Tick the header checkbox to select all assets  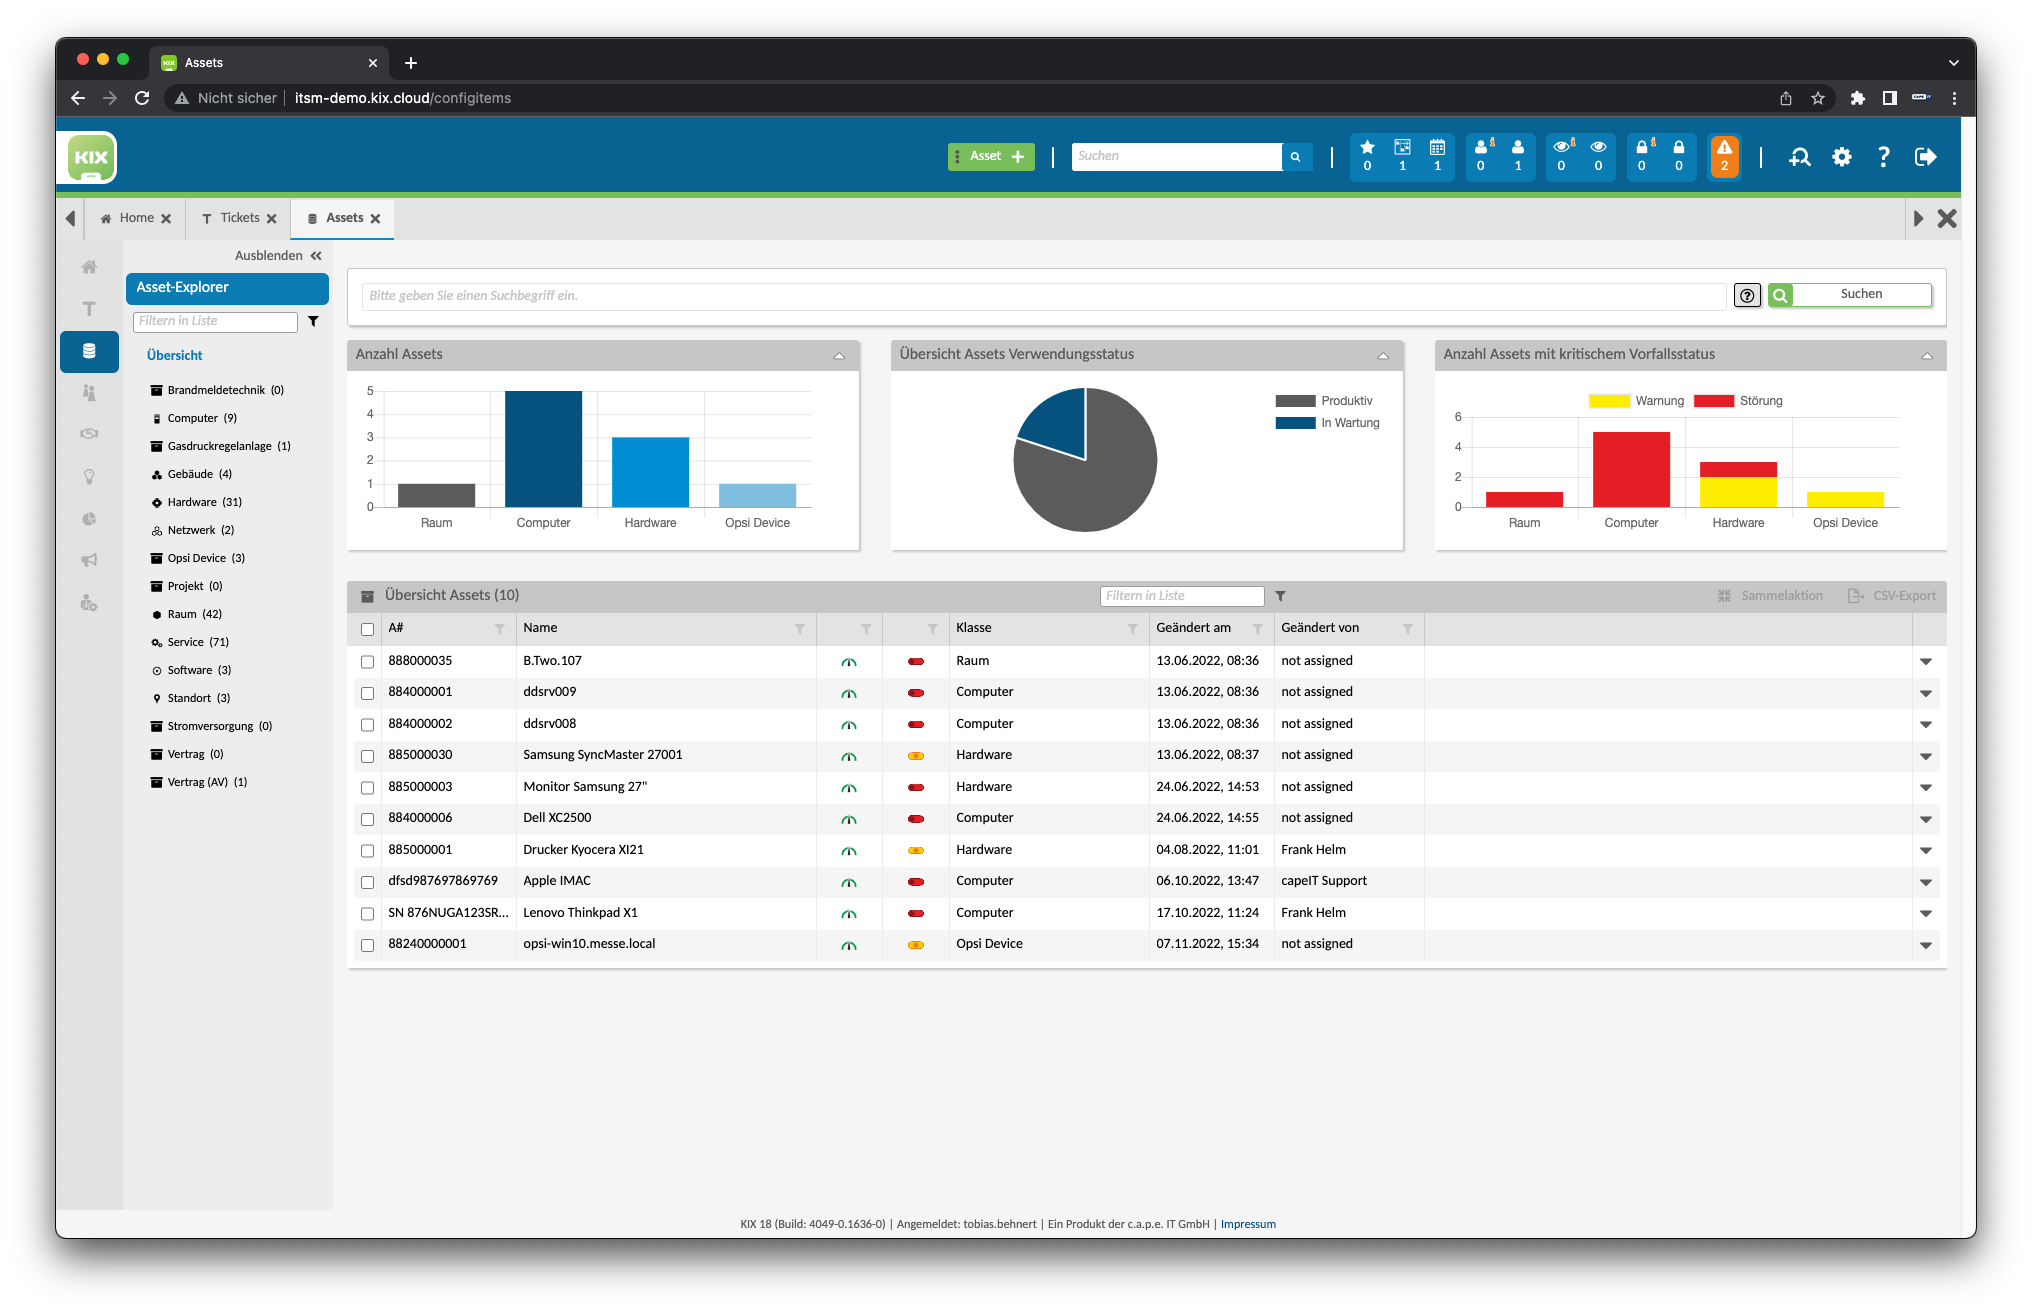pyautogui.click(x=368, y=629)
